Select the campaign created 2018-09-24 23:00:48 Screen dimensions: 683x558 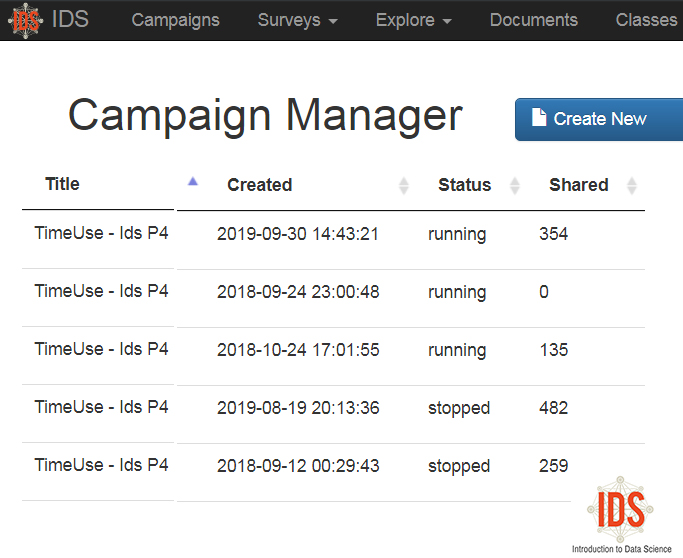pos(298,292)
